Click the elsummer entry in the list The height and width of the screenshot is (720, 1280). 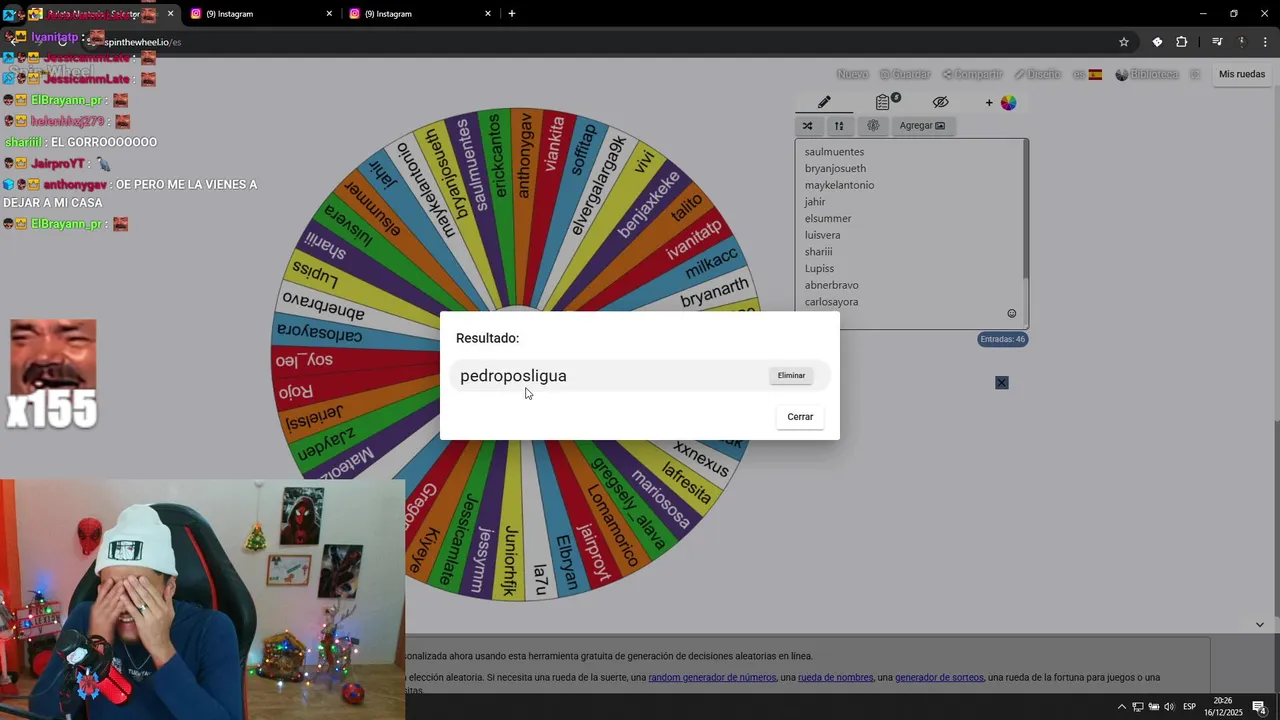point(828,219)
